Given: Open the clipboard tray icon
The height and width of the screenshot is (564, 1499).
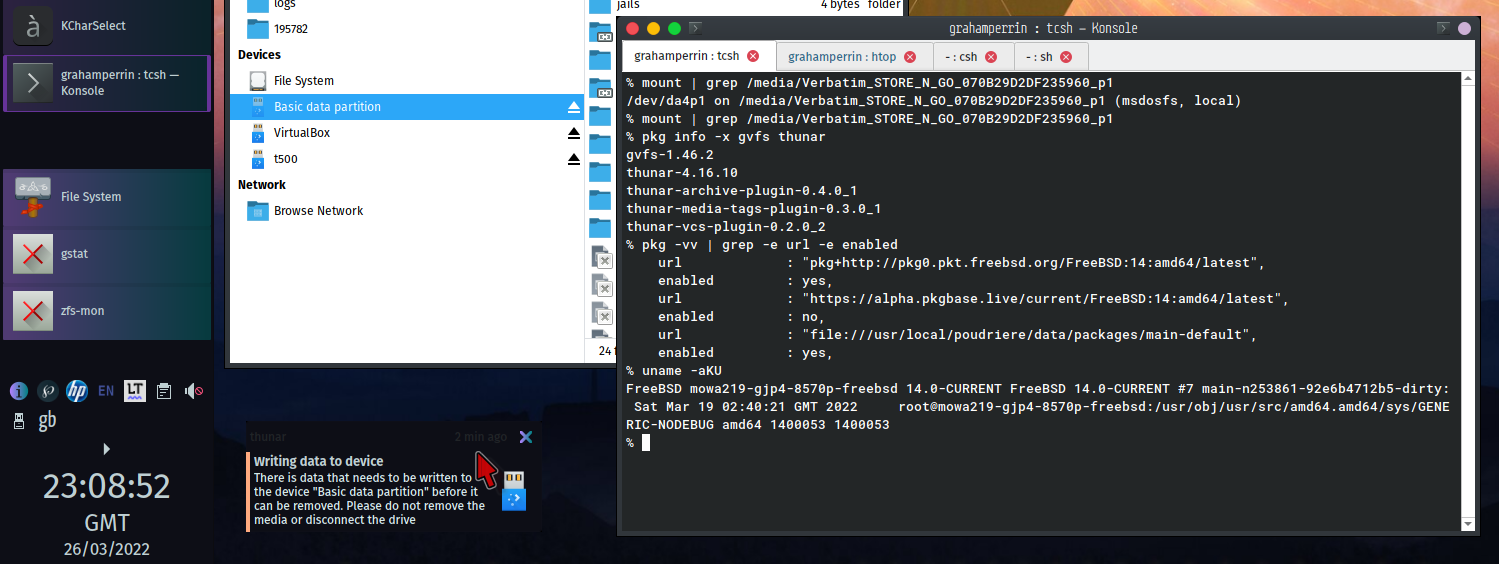Looking at the screenshot, I should click(x=165, y=391).
